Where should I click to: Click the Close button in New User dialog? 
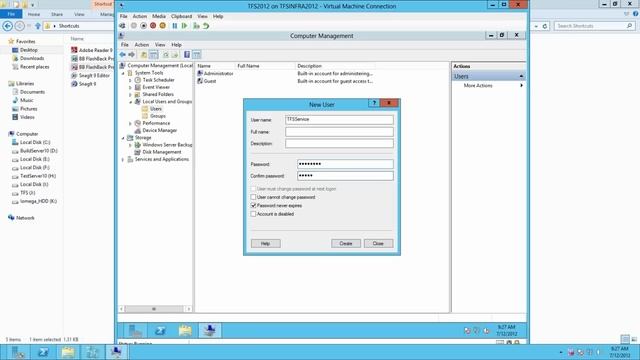tap(378, 243)
